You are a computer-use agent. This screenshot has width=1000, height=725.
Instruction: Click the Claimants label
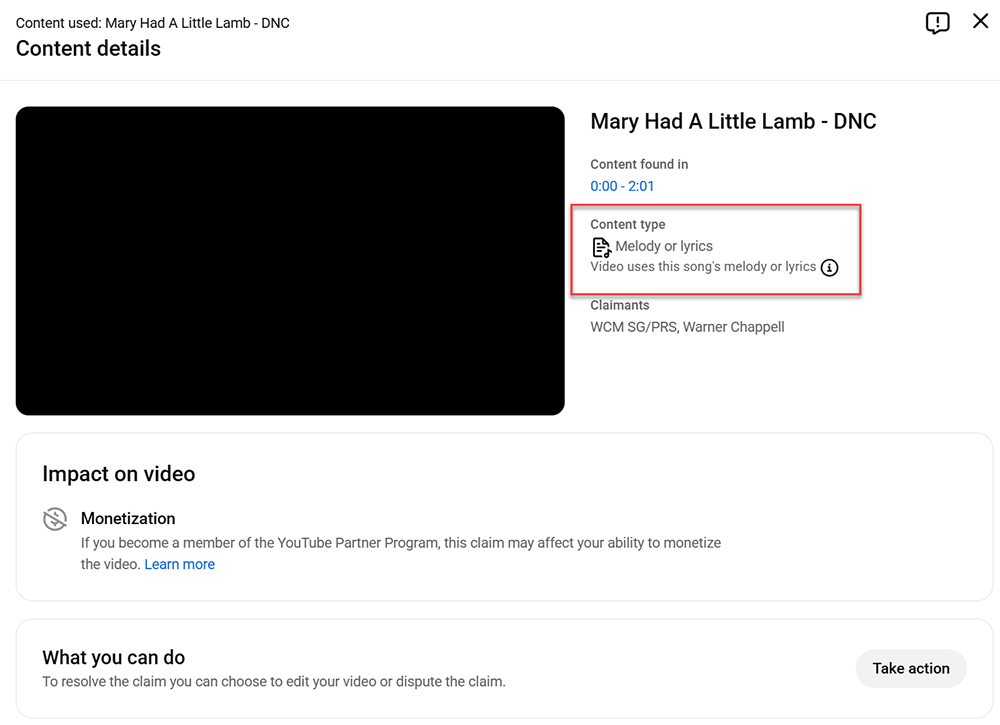coord(620,305)
